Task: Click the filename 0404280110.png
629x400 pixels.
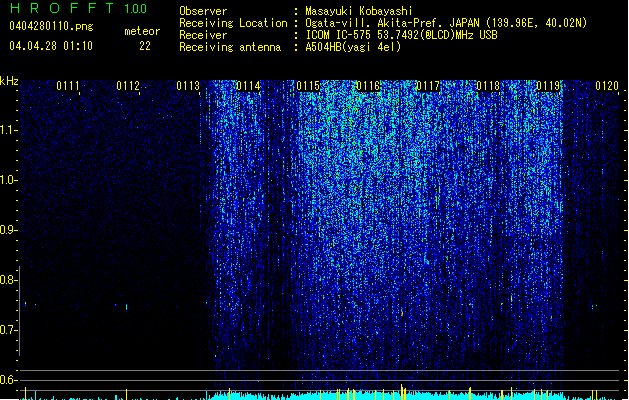Action: 51,26
